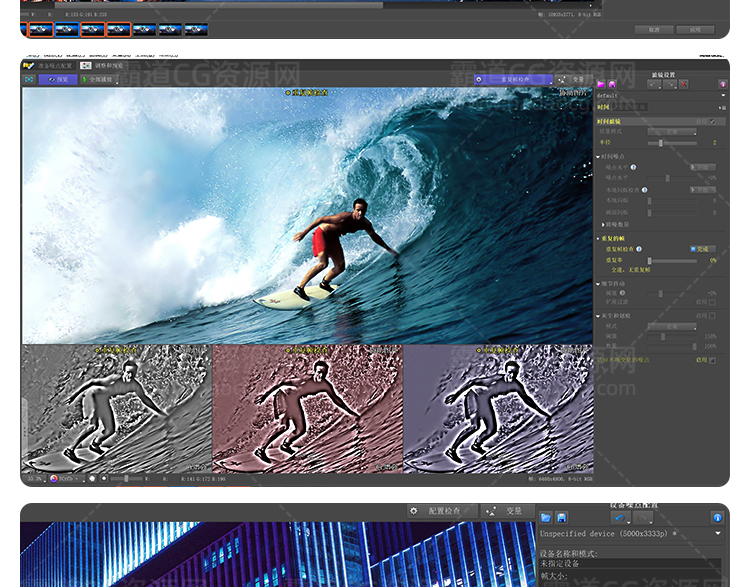Screen dimensions: 750x587
Task: Click the 未指定设备 device name field
Action: click(630, 564)
